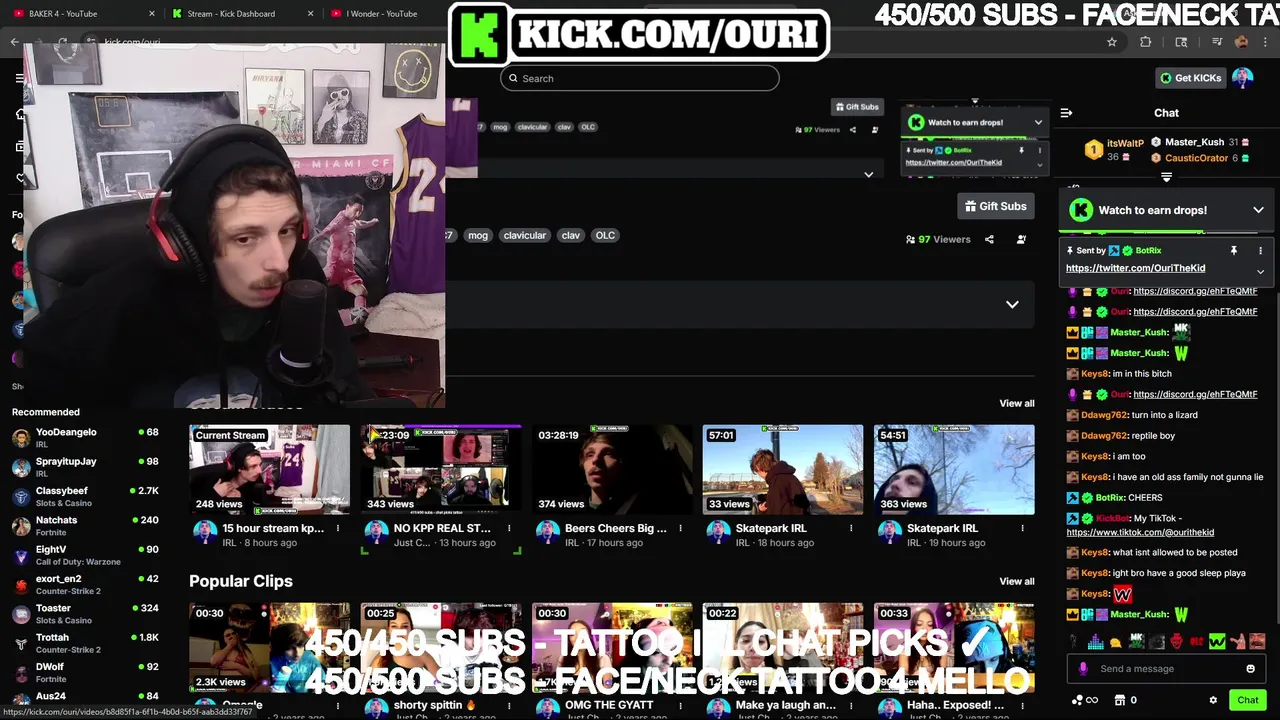Image resolution: width=1280 pixels, height=720 pixels.
Task: Click the channel points infinity icon
Action: coord(1085,700)
